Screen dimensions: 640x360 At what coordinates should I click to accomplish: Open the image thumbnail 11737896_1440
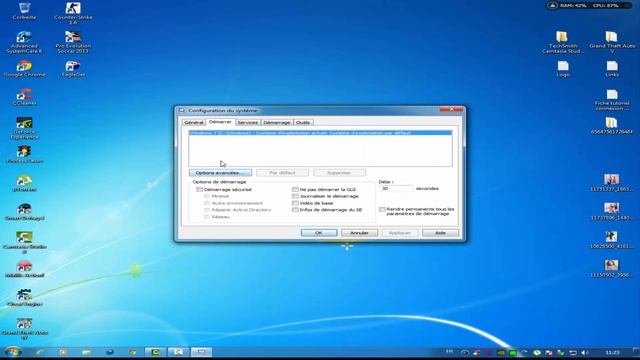point(611,211)
